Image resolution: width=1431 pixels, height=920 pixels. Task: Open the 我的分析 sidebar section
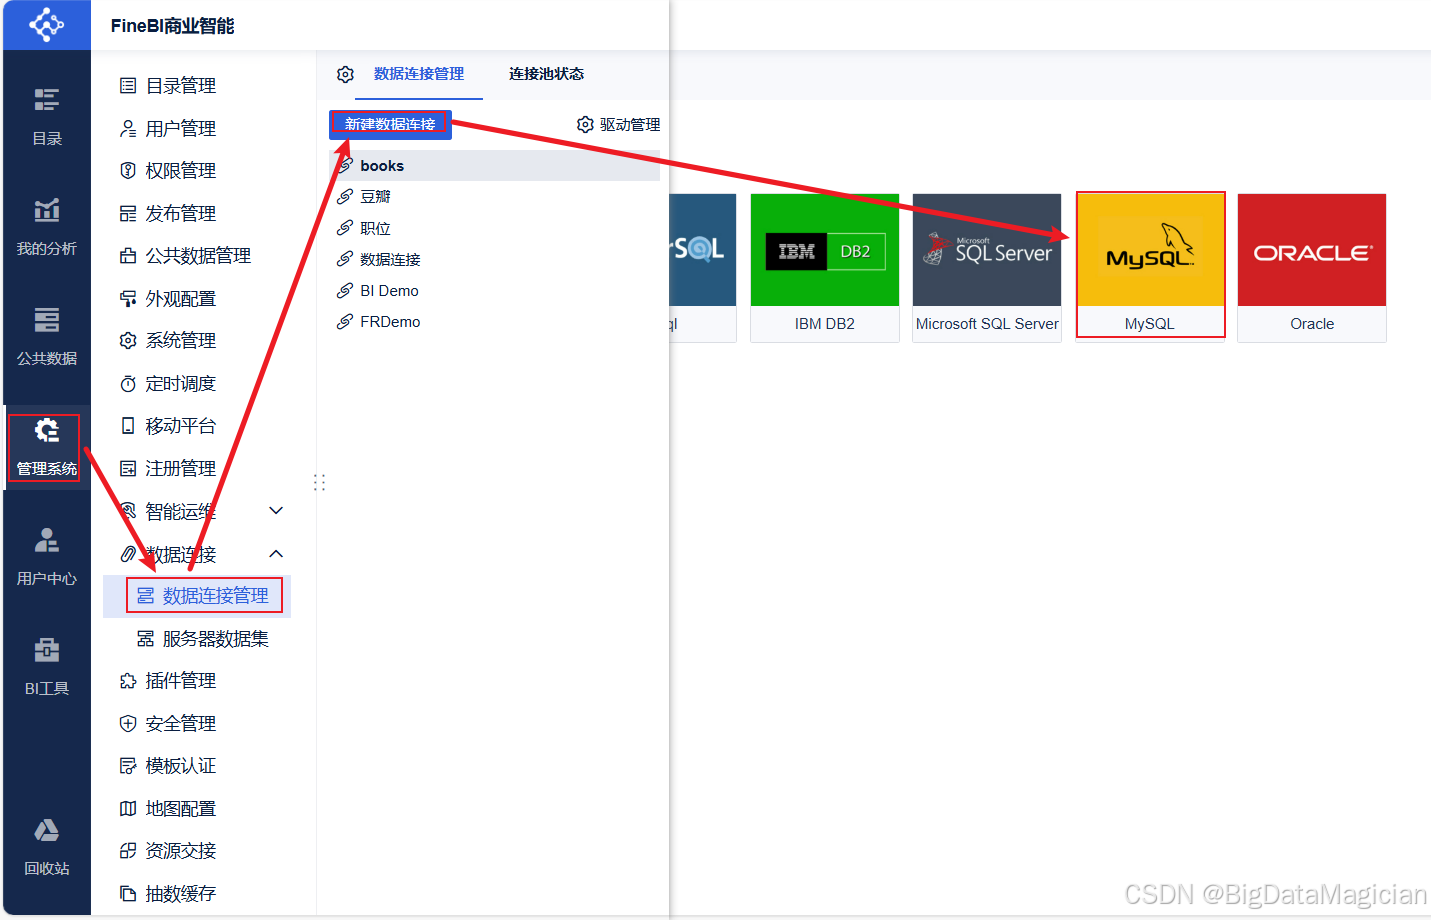click(x=46, y=227)
